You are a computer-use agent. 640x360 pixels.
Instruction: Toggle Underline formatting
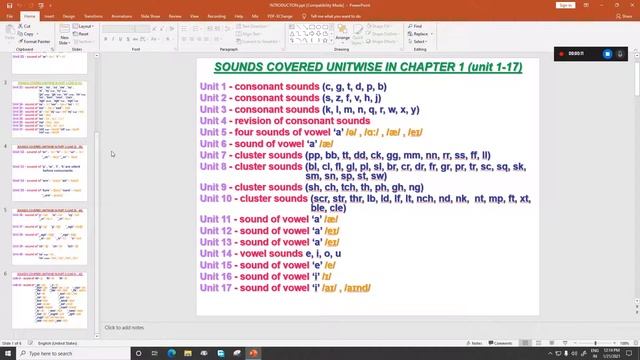point(120,39)
